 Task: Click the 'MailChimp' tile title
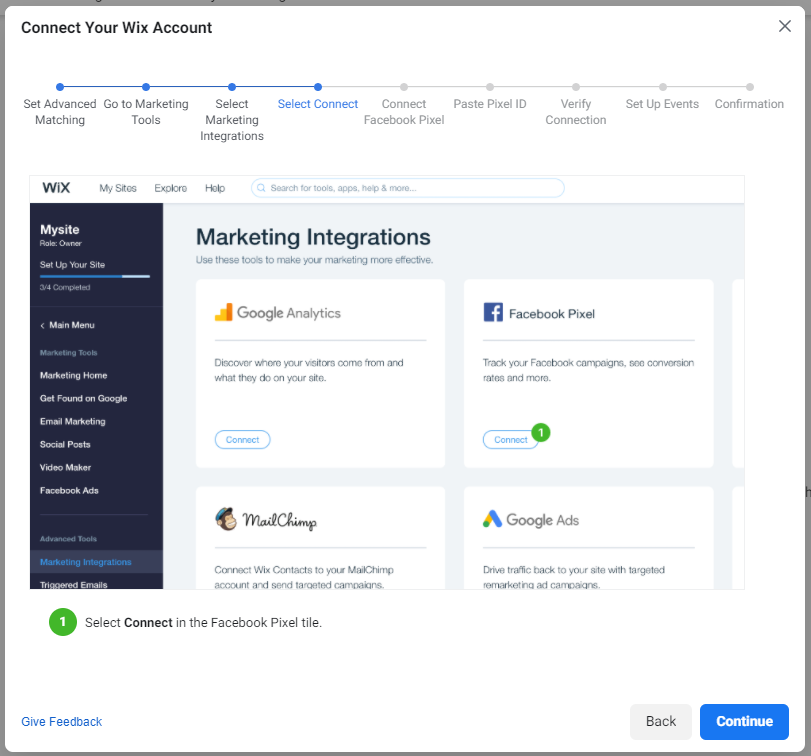[x=280, y=520]
